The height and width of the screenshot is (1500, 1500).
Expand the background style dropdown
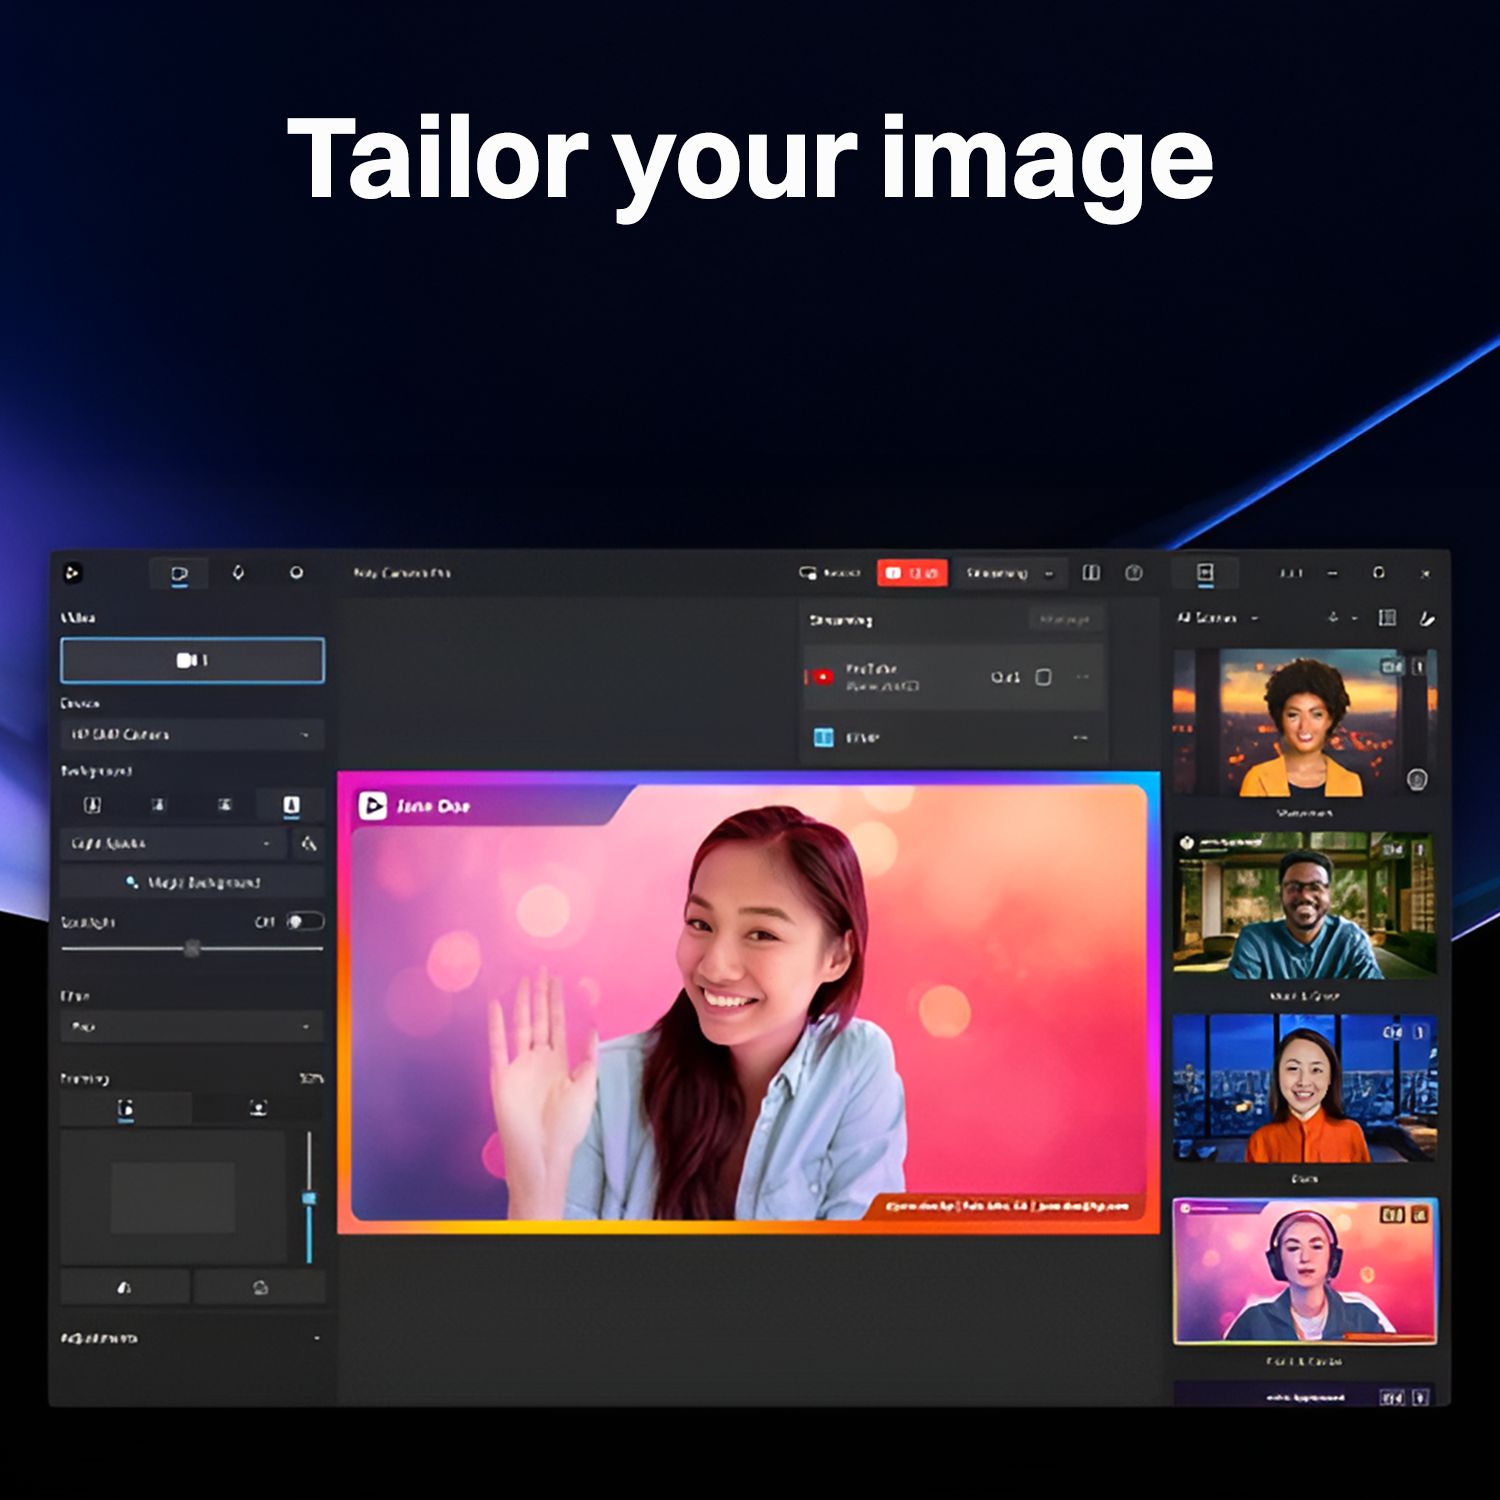(172, 844)
